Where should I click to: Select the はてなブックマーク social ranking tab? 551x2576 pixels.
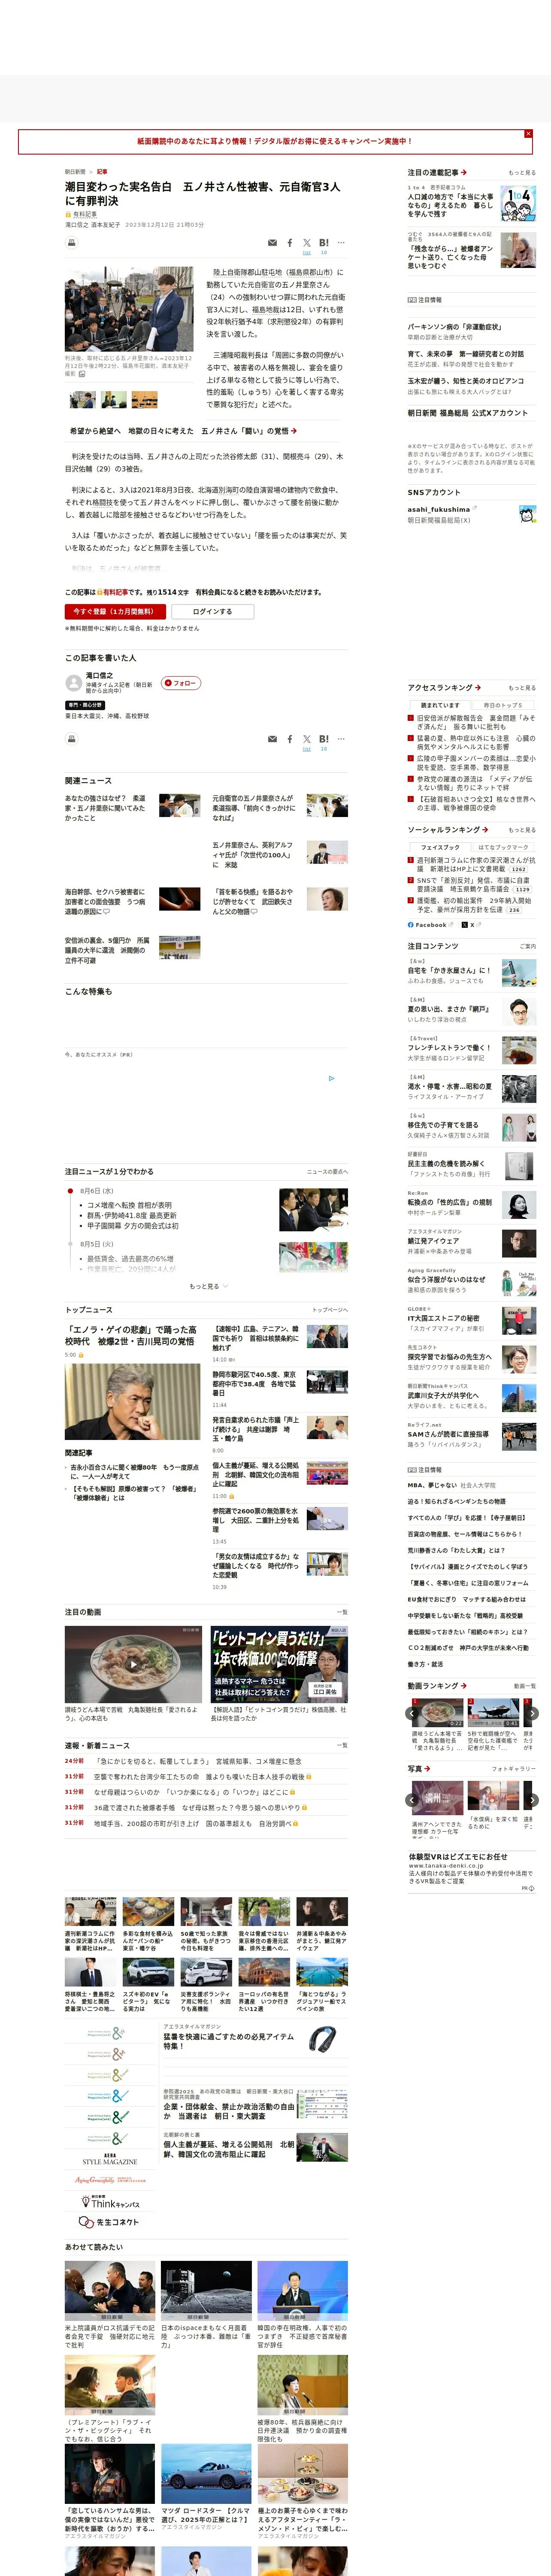[x=503, y=847]
